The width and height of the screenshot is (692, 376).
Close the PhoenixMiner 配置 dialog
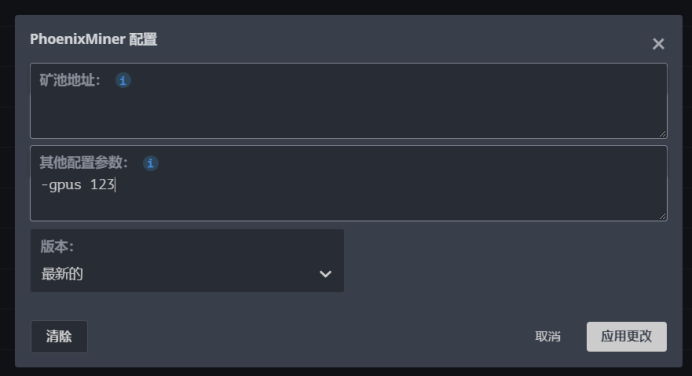658,44
